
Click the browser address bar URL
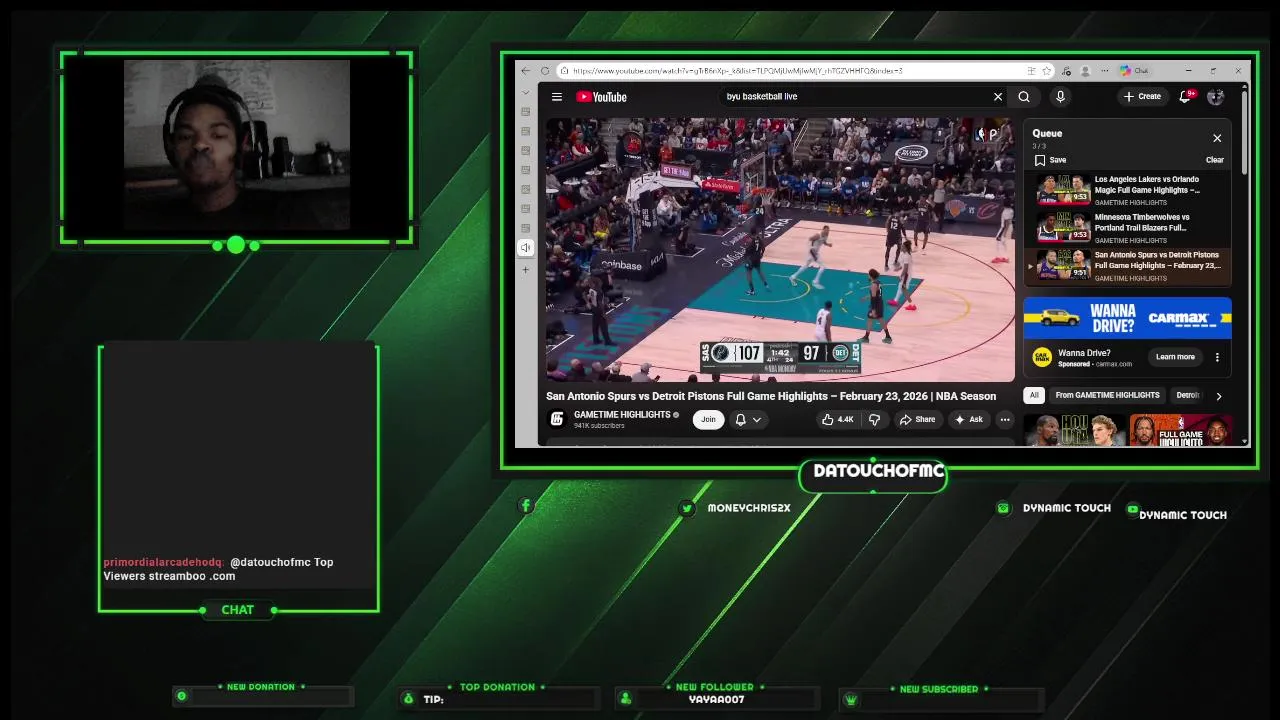pos(738,71)
